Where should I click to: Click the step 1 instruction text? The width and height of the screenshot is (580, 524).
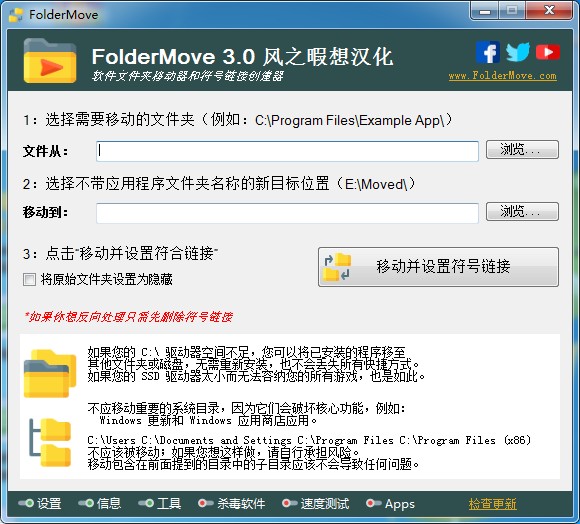(237, 120)
